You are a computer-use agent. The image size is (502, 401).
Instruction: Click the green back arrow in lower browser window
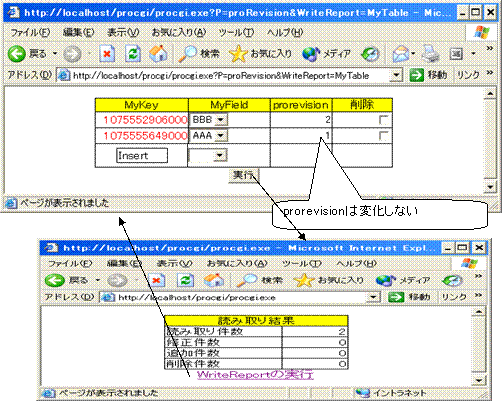click(x=55, y=280)
